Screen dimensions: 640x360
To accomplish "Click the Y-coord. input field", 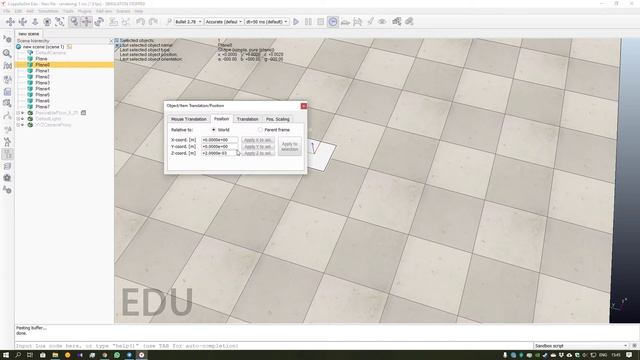I will click(x=219, y=147).
